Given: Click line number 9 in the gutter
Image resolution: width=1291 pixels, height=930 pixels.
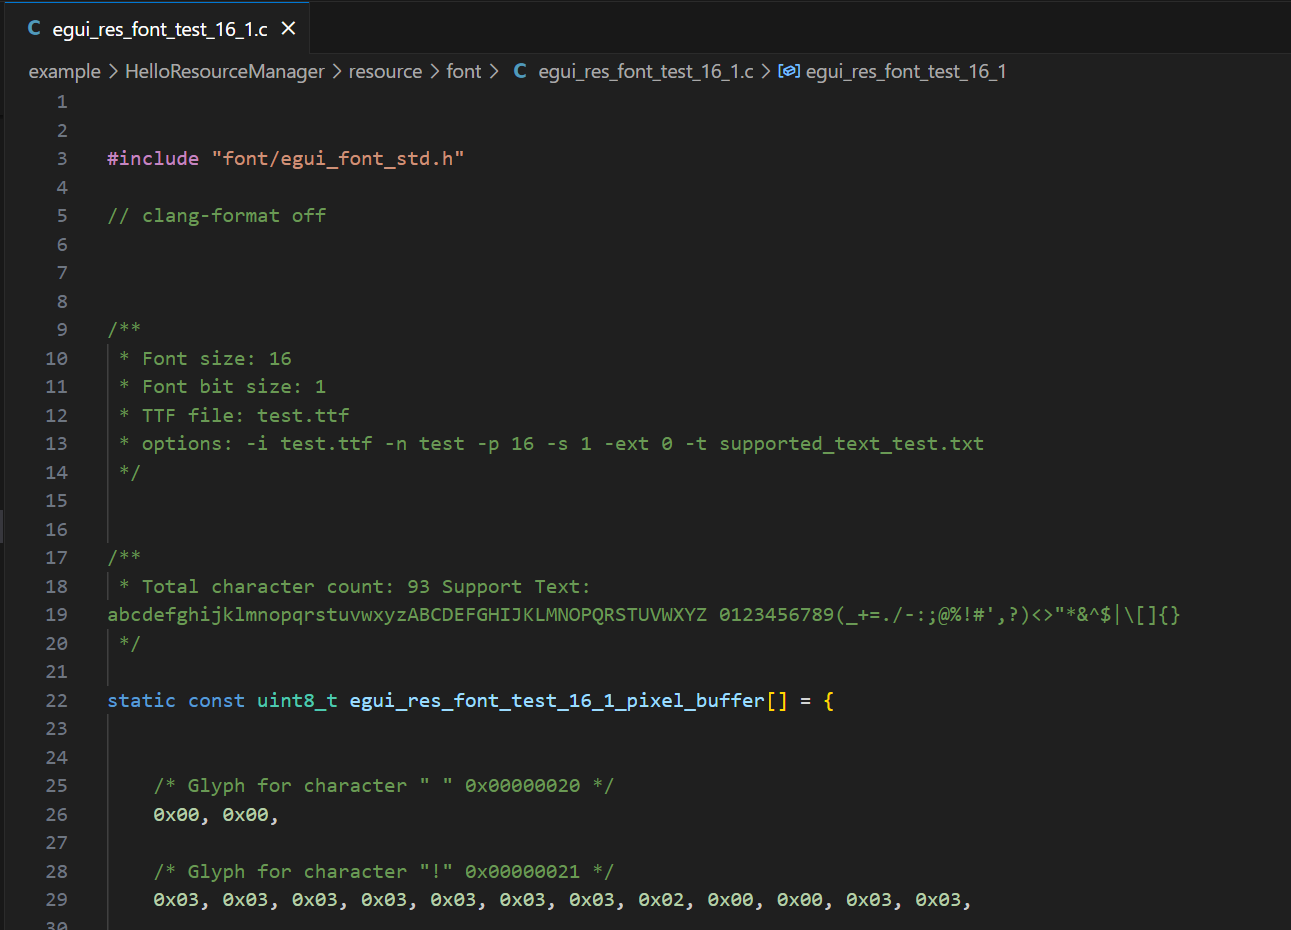Looking at the screenshot, I should 62,330.
